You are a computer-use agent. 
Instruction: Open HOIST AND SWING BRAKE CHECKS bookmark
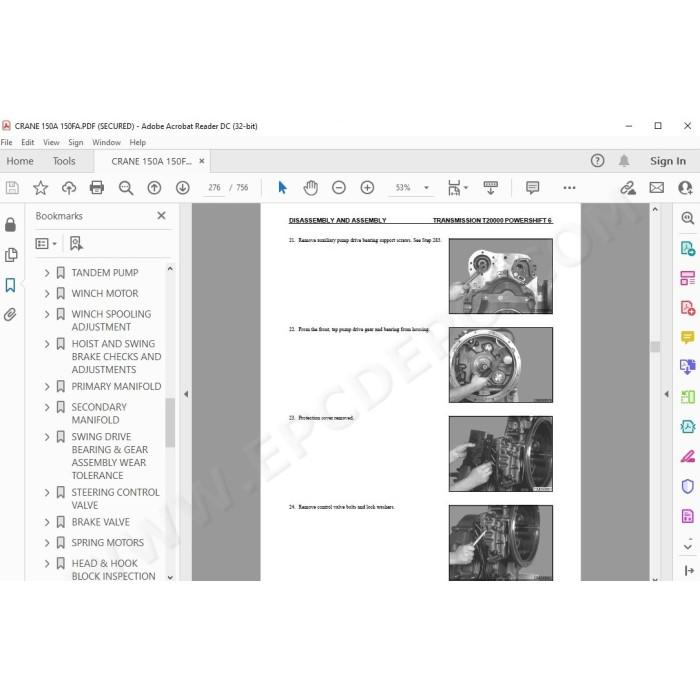(x=116, y=357)
